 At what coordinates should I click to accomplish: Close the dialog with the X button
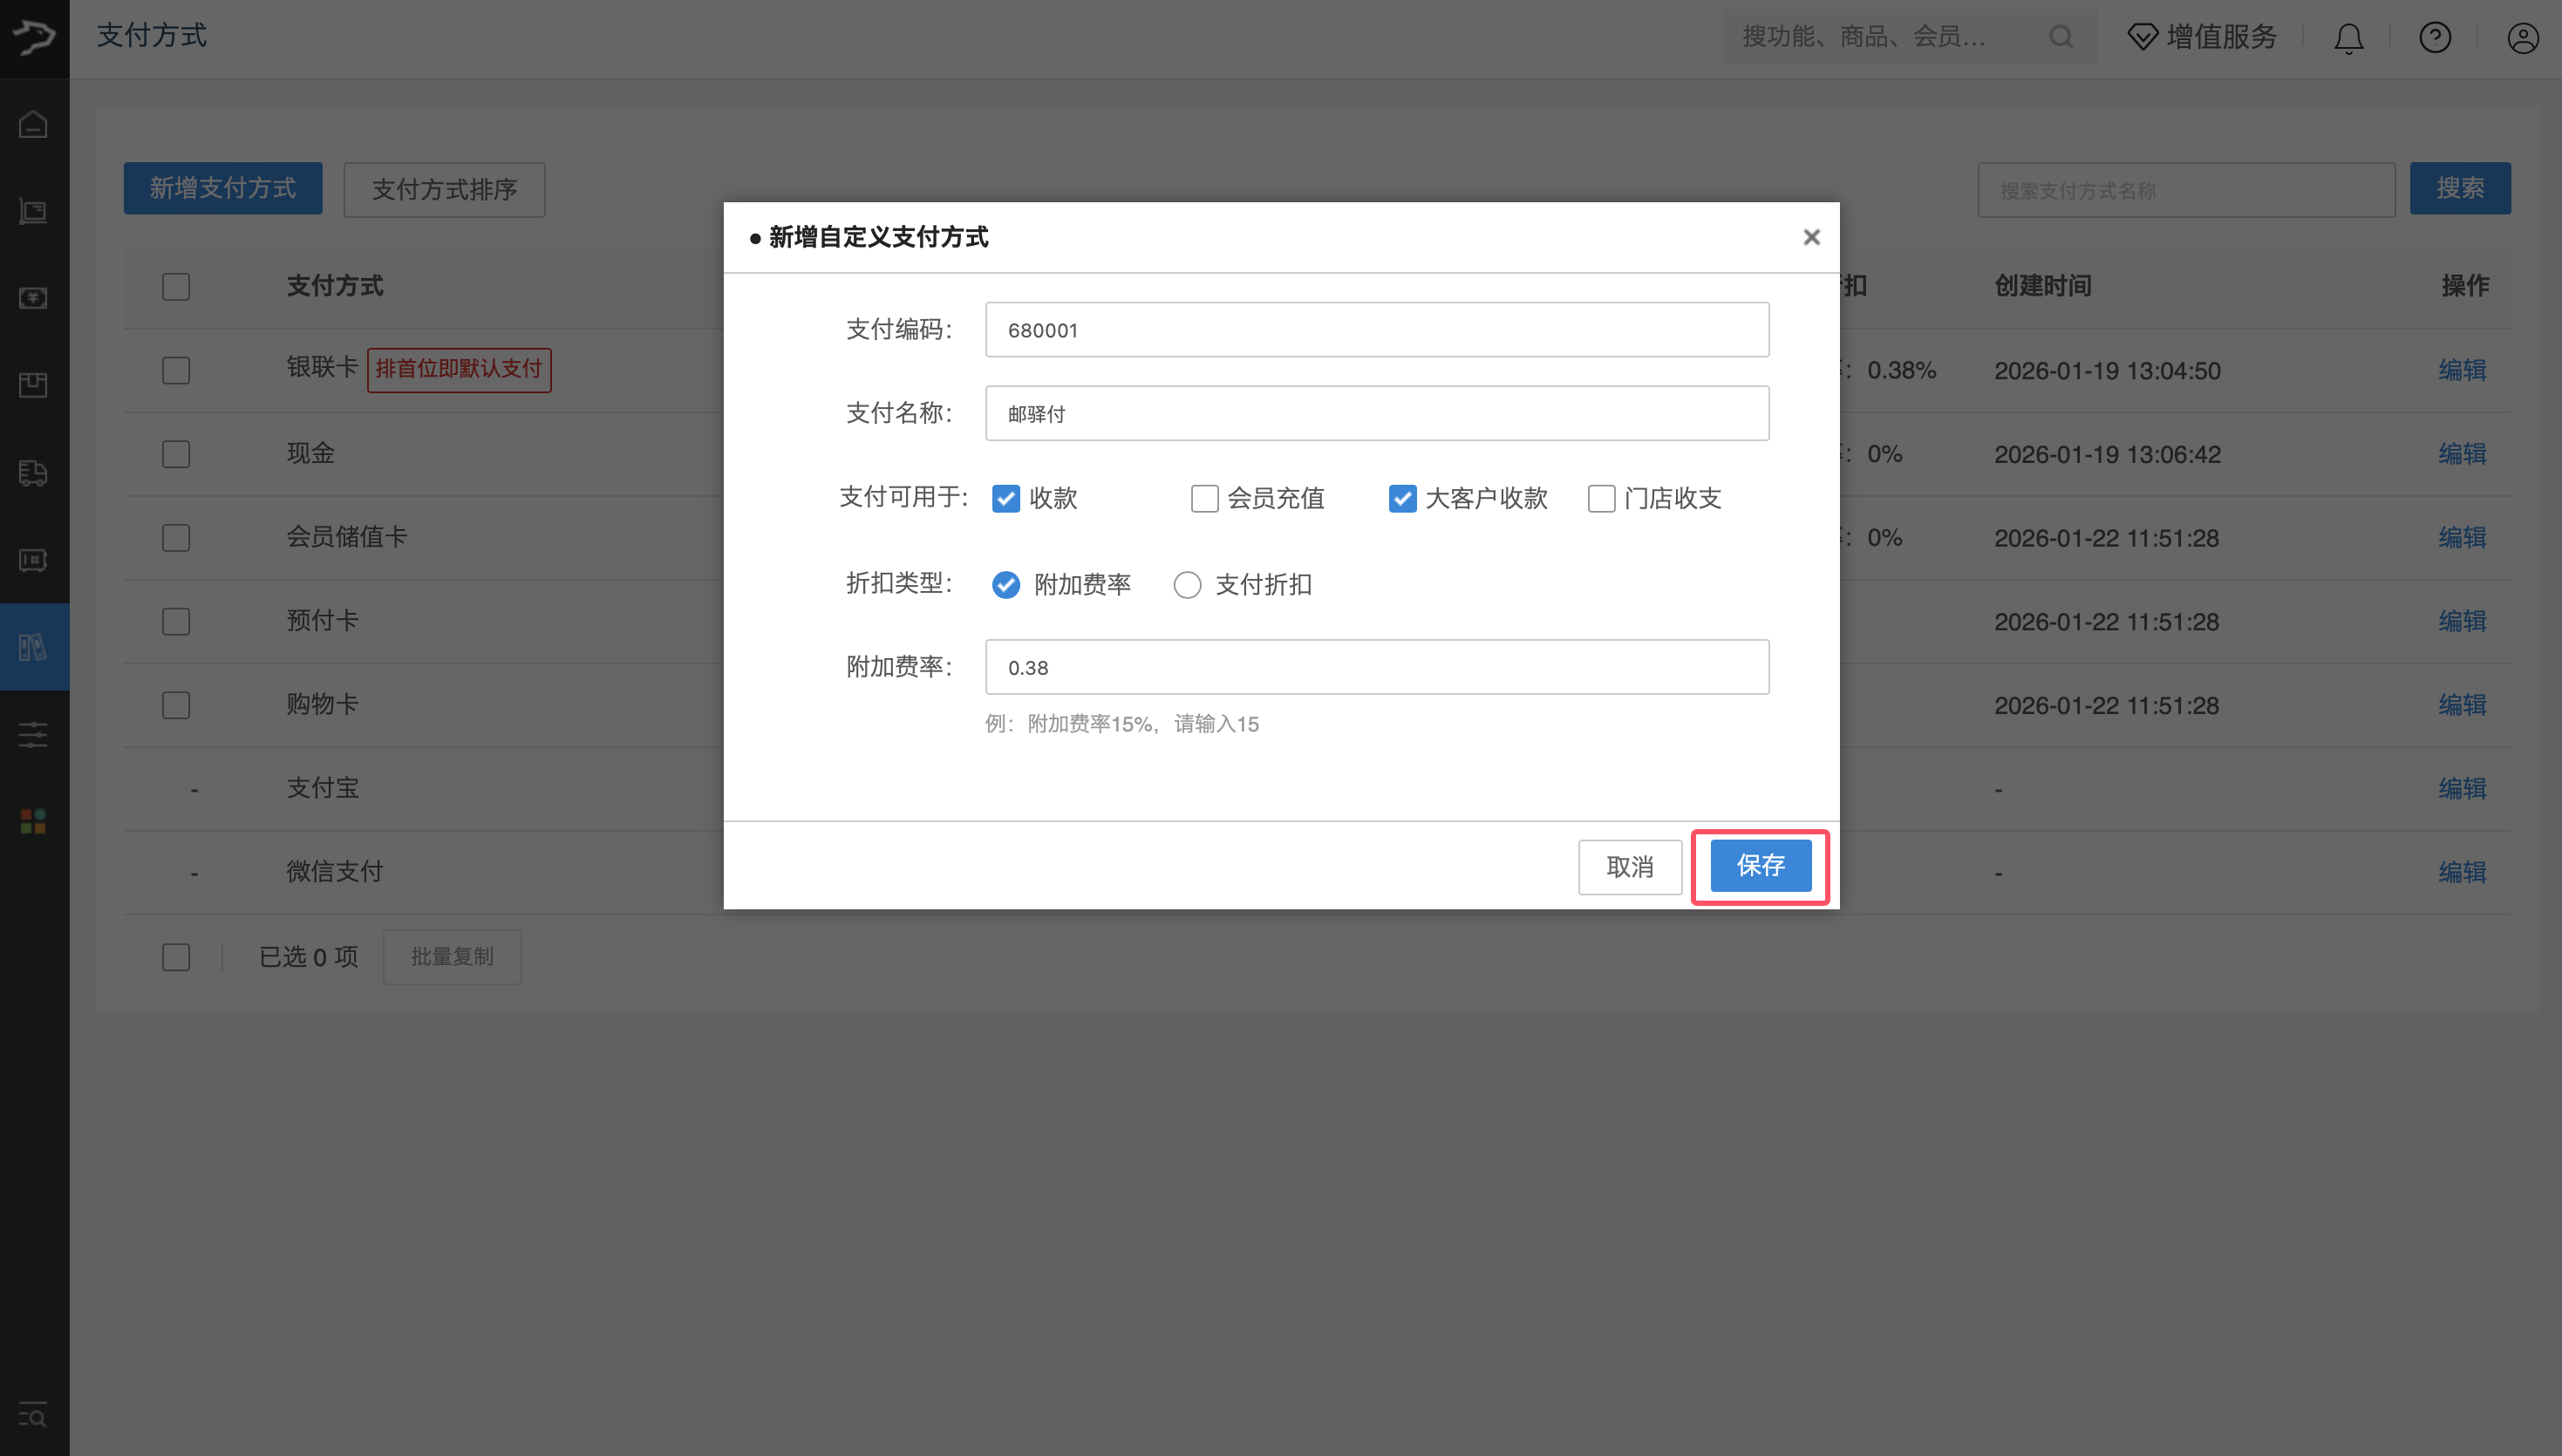1811,237
